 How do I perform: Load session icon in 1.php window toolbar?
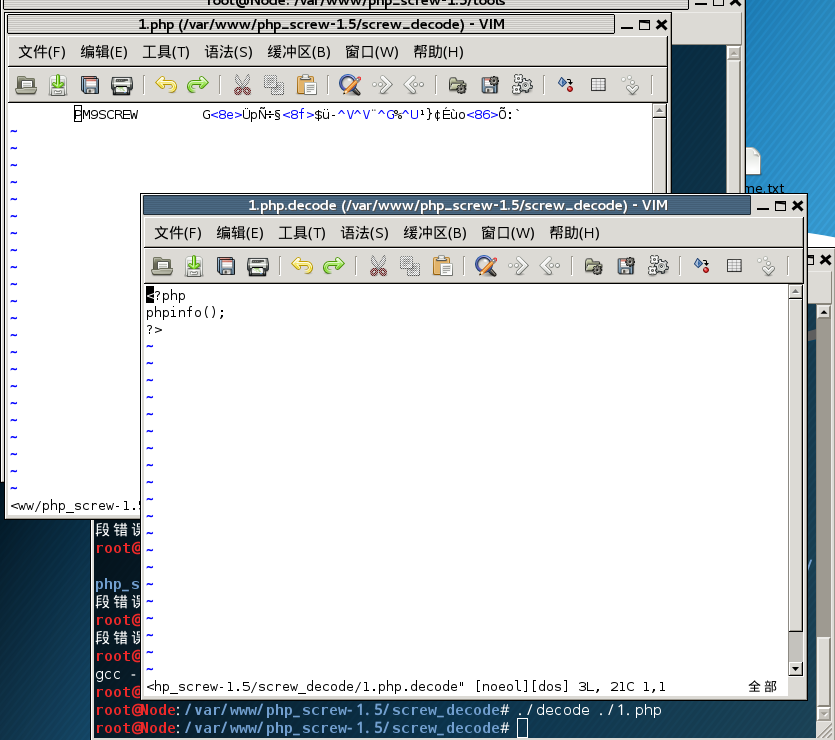458,85
